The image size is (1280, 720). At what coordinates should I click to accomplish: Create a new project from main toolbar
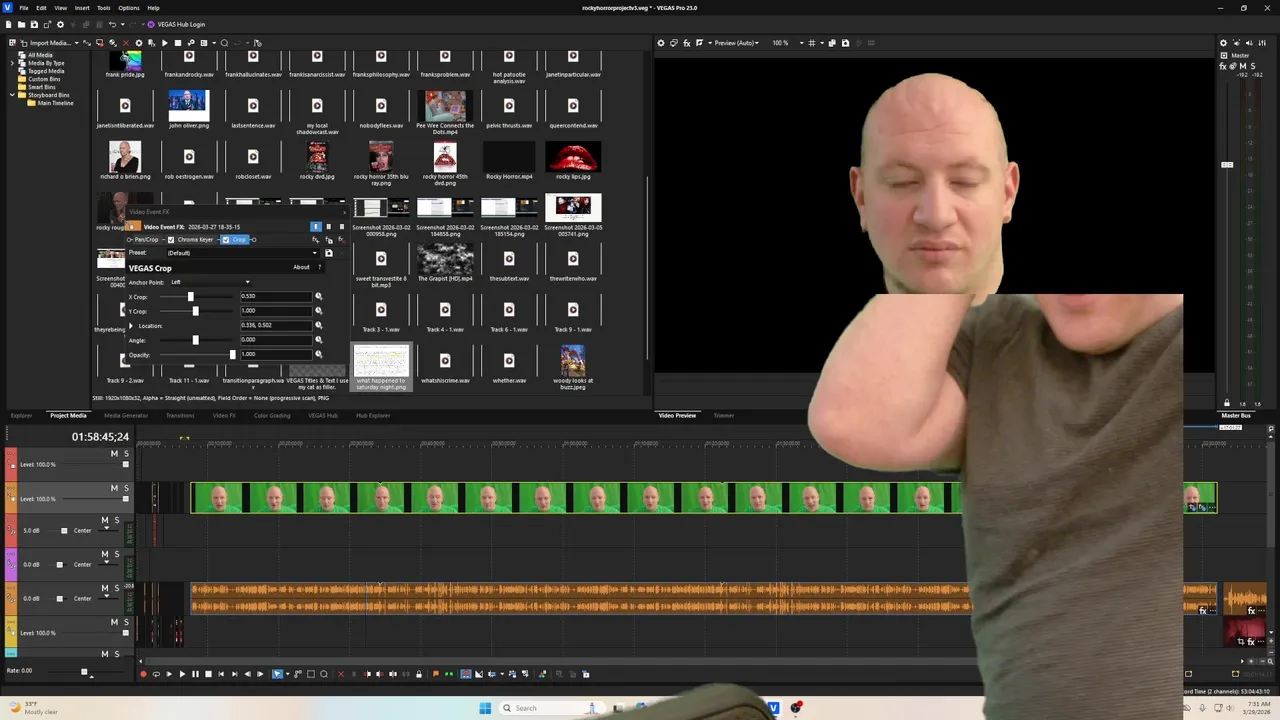click(x=9, y=25)
